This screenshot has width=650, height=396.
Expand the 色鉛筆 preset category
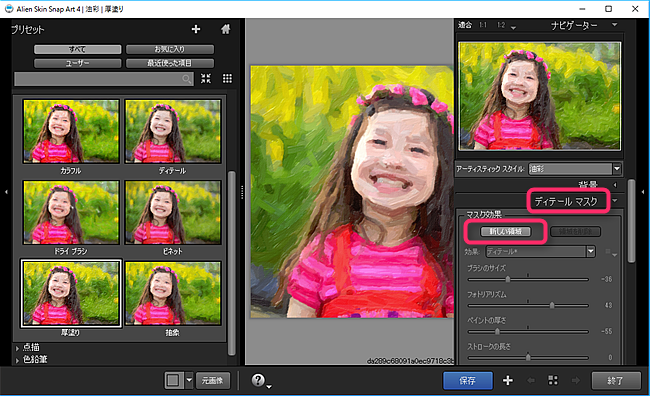[17, 361]
